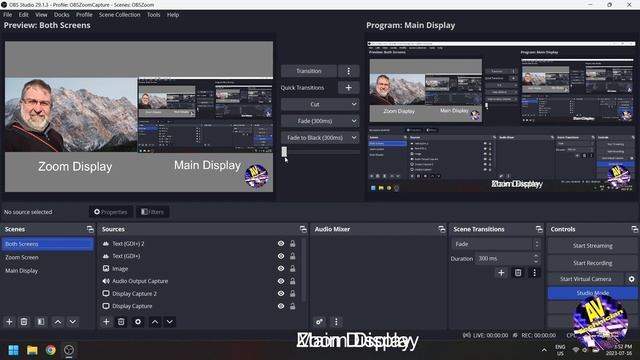Show hidden system tray icons chevron
Screen dimensions: 640x360
point(544,350)
